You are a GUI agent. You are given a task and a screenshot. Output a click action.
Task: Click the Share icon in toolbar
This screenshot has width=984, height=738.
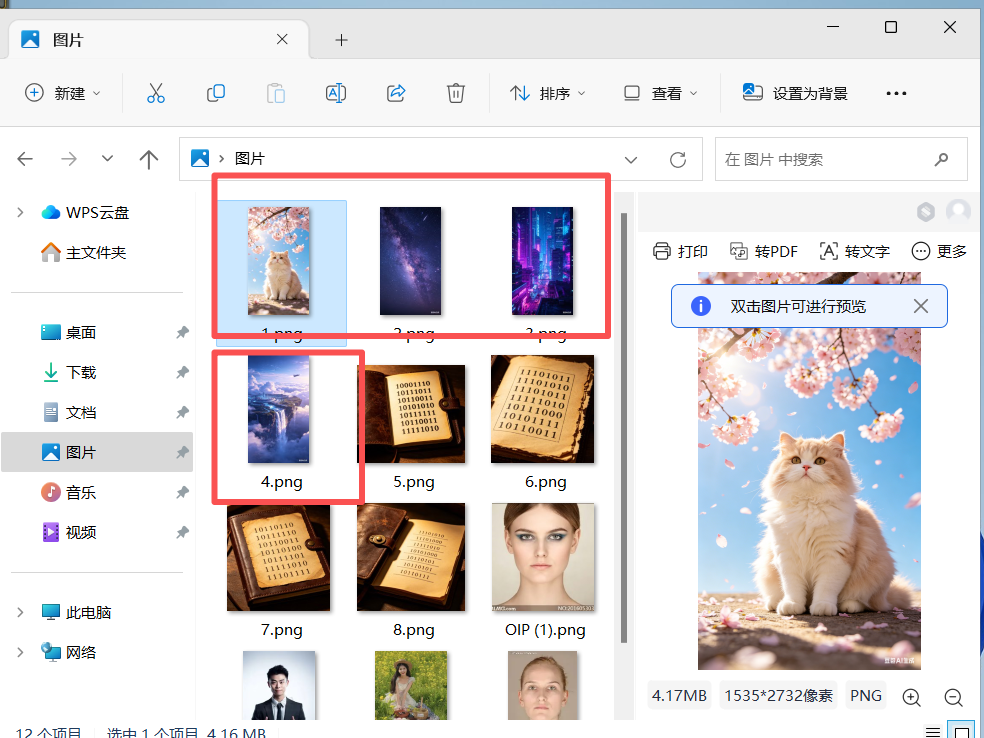[x=396, y=93]
